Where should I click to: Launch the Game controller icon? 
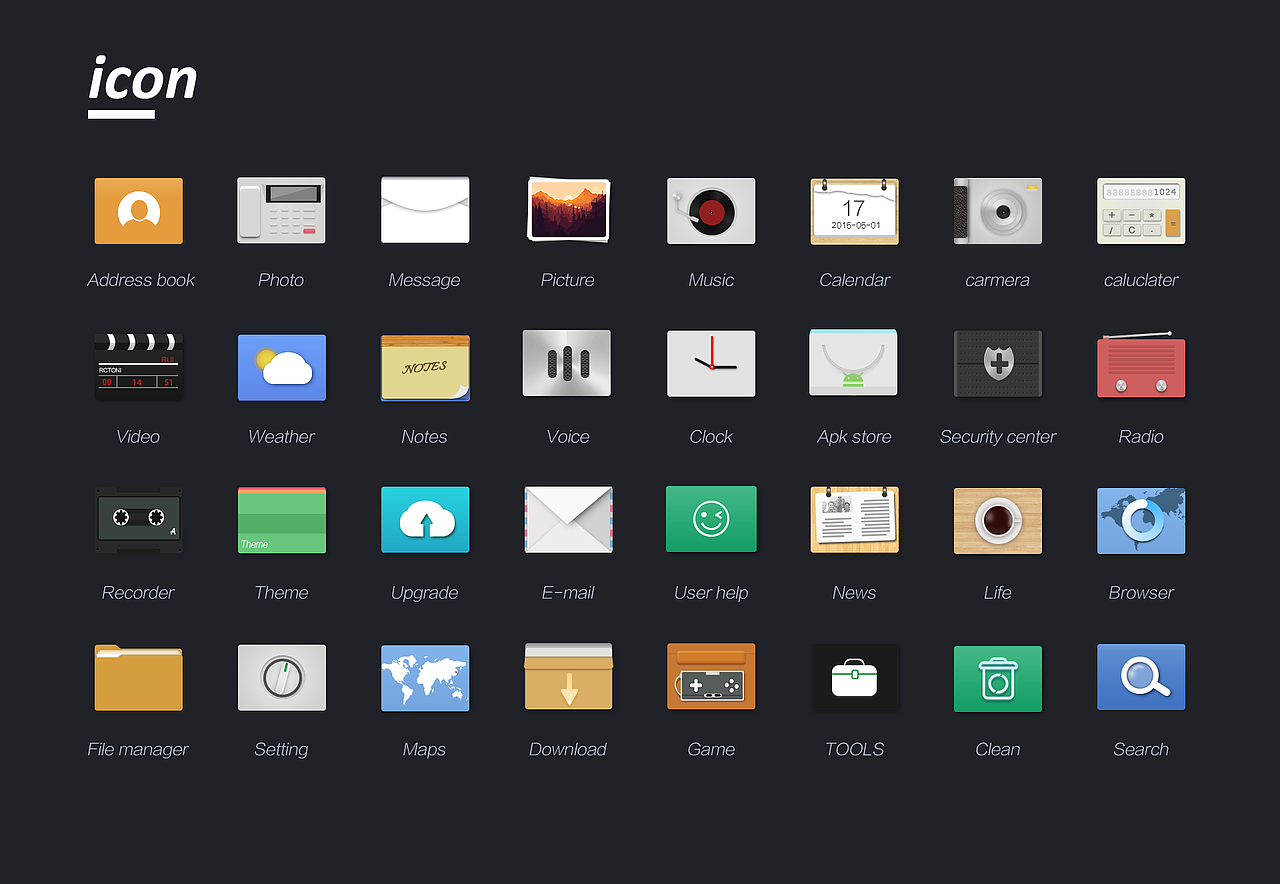(711, 677)
